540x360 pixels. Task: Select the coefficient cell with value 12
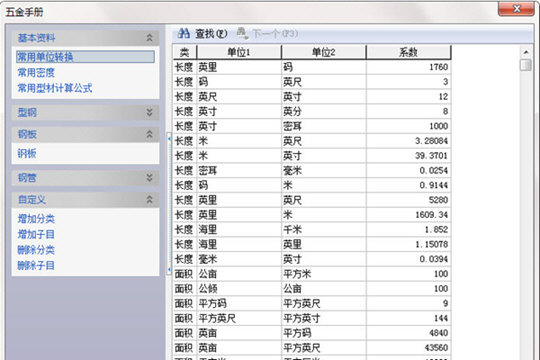click(x=409, y=96)
